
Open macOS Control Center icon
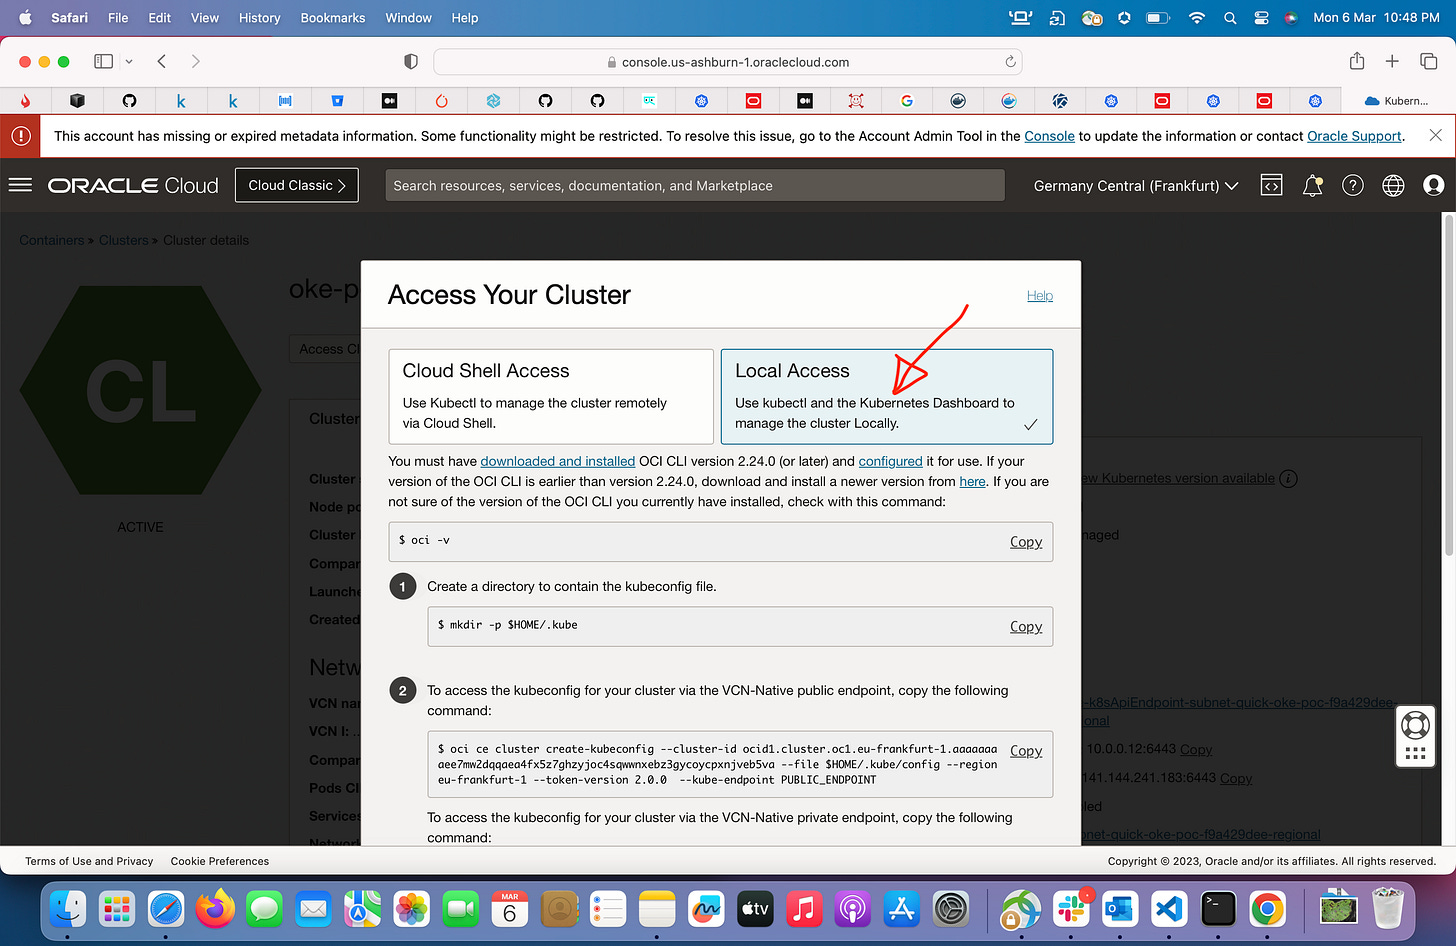point(1261,18)
